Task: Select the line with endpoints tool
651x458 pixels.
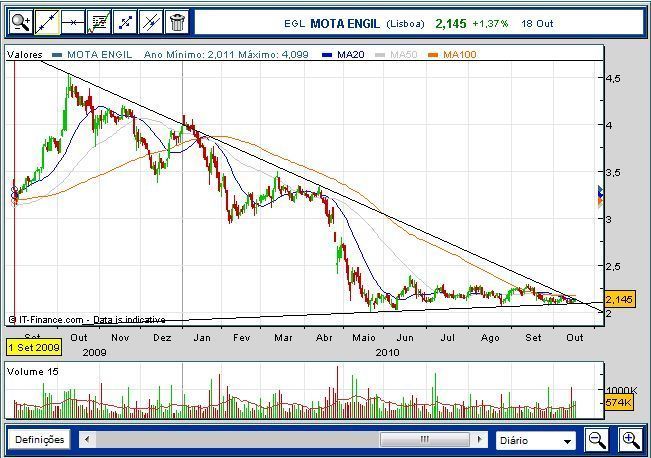Action: coord(125,22)
